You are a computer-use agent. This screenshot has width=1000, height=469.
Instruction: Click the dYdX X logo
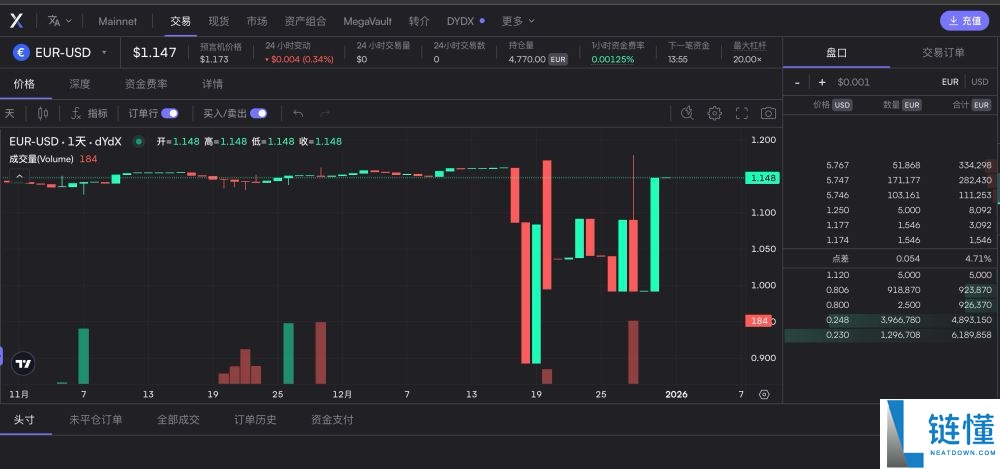[17, 20]
